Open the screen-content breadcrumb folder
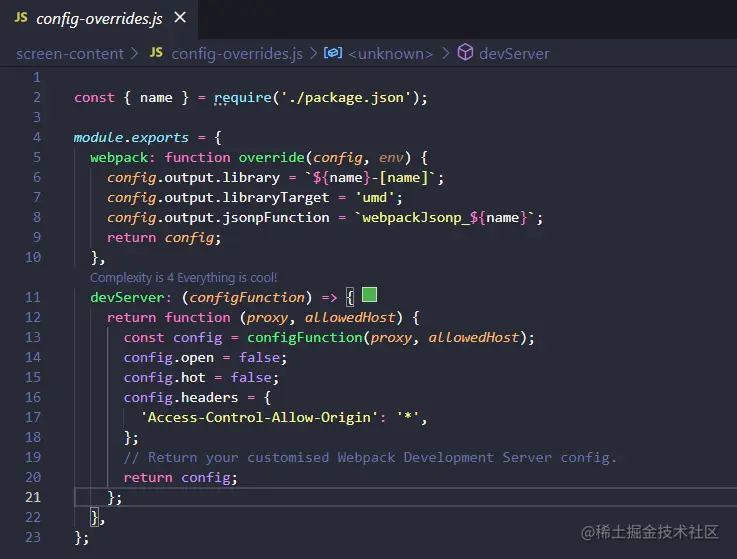Viewport: 737px width, 559px height. pyautogui.click(x=70, y=54)
